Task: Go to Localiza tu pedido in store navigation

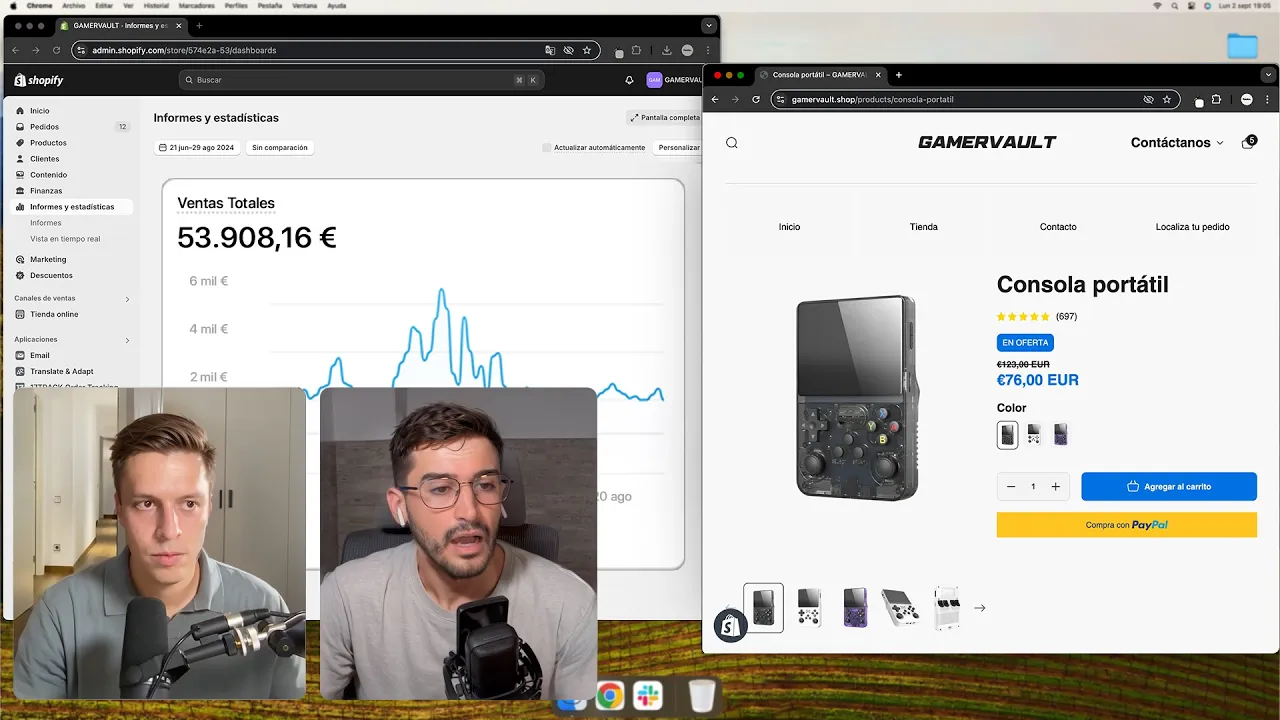Action: (x=1192, y=227)
